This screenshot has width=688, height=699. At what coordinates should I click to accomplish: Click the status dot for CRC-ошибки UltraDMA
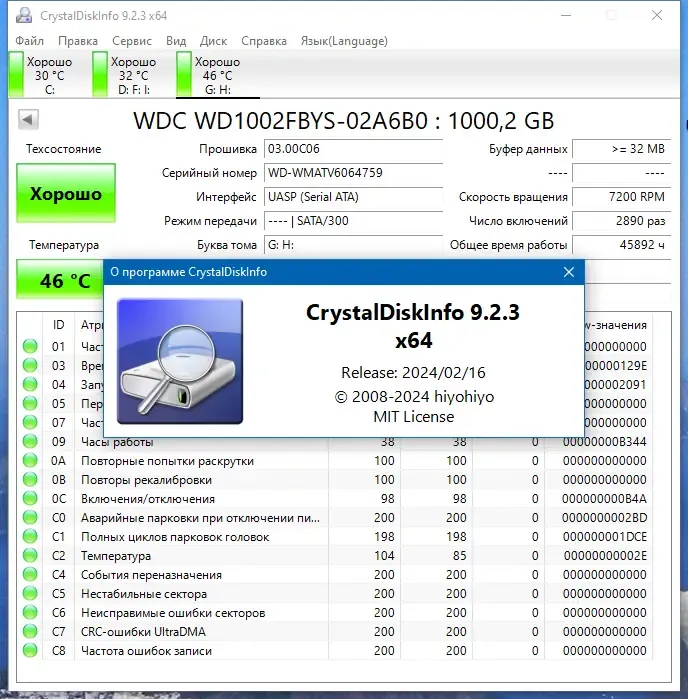30,631
